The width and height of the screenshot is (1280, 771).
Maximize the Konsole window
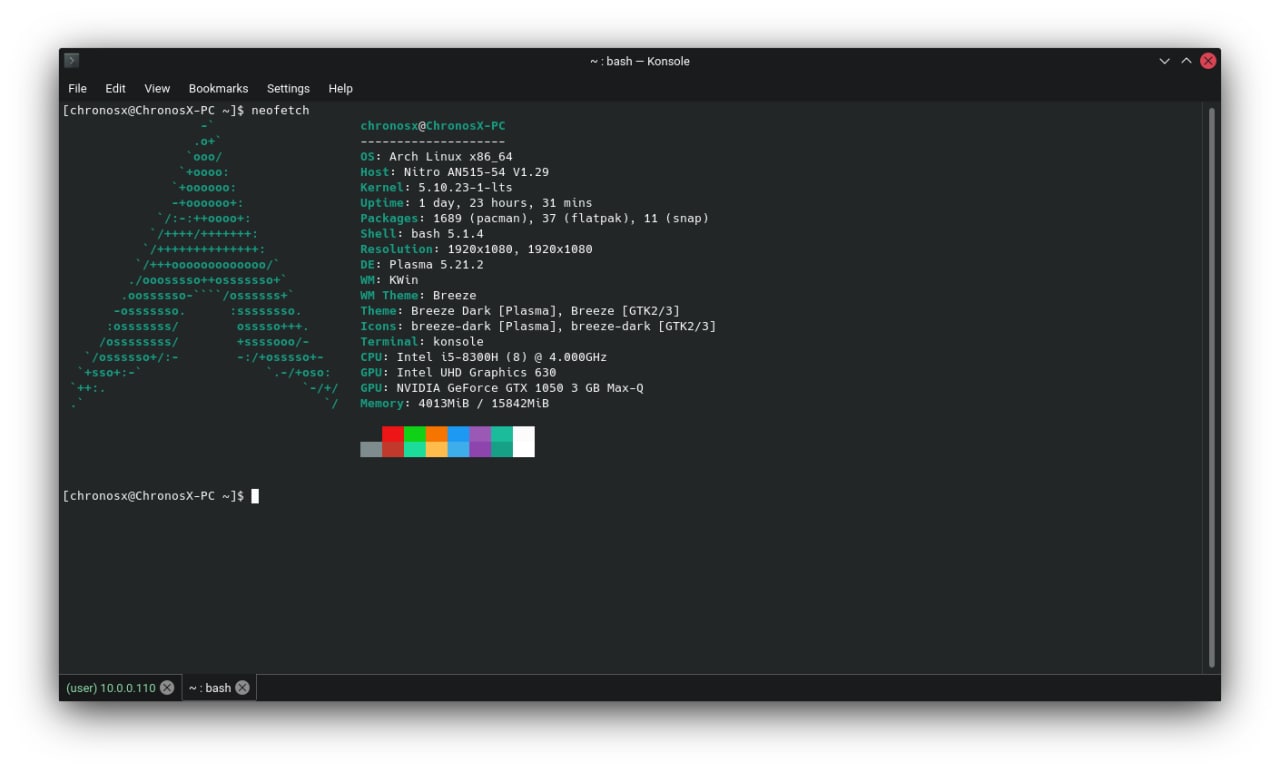click(1186, 61)
